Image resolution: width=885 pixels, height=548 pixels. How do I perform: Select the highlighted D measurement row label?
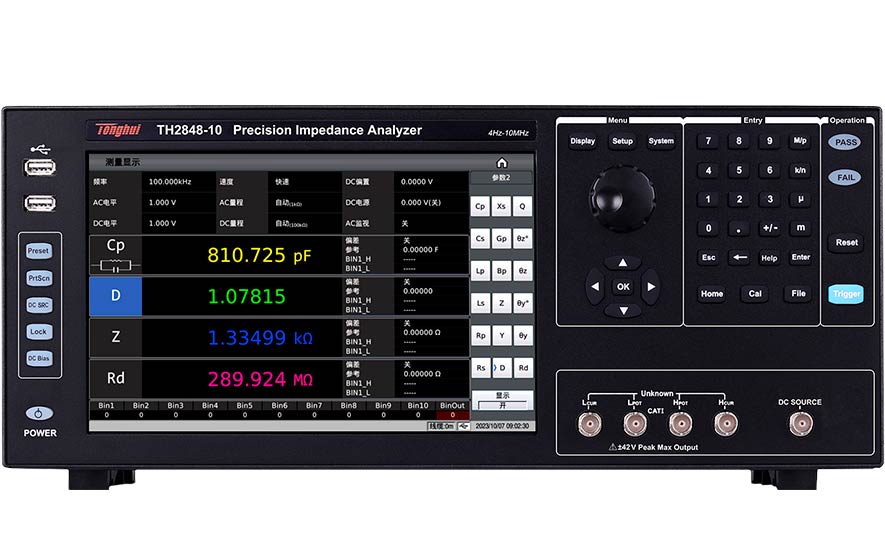tap(116, 296)
